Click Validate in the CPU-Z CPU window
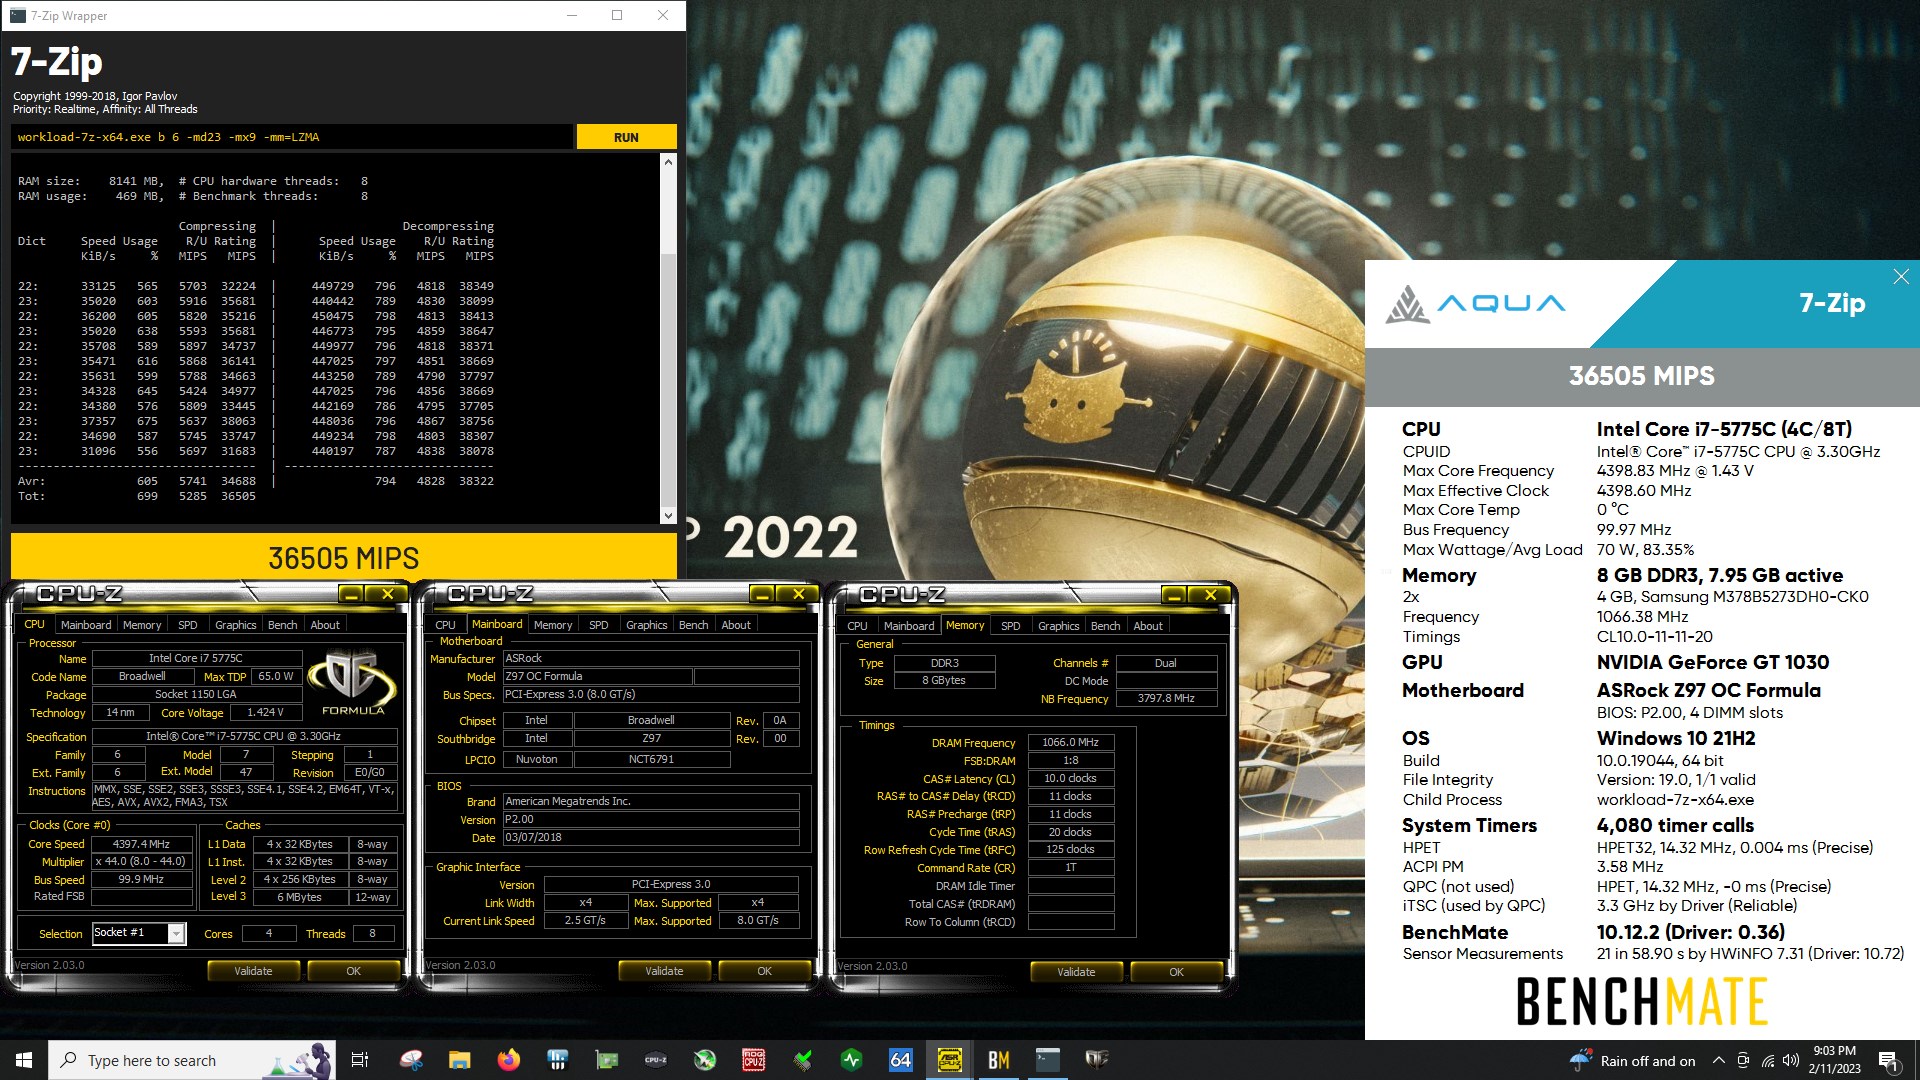This screenshot has width=1920, height=1080. pos(253,971)
